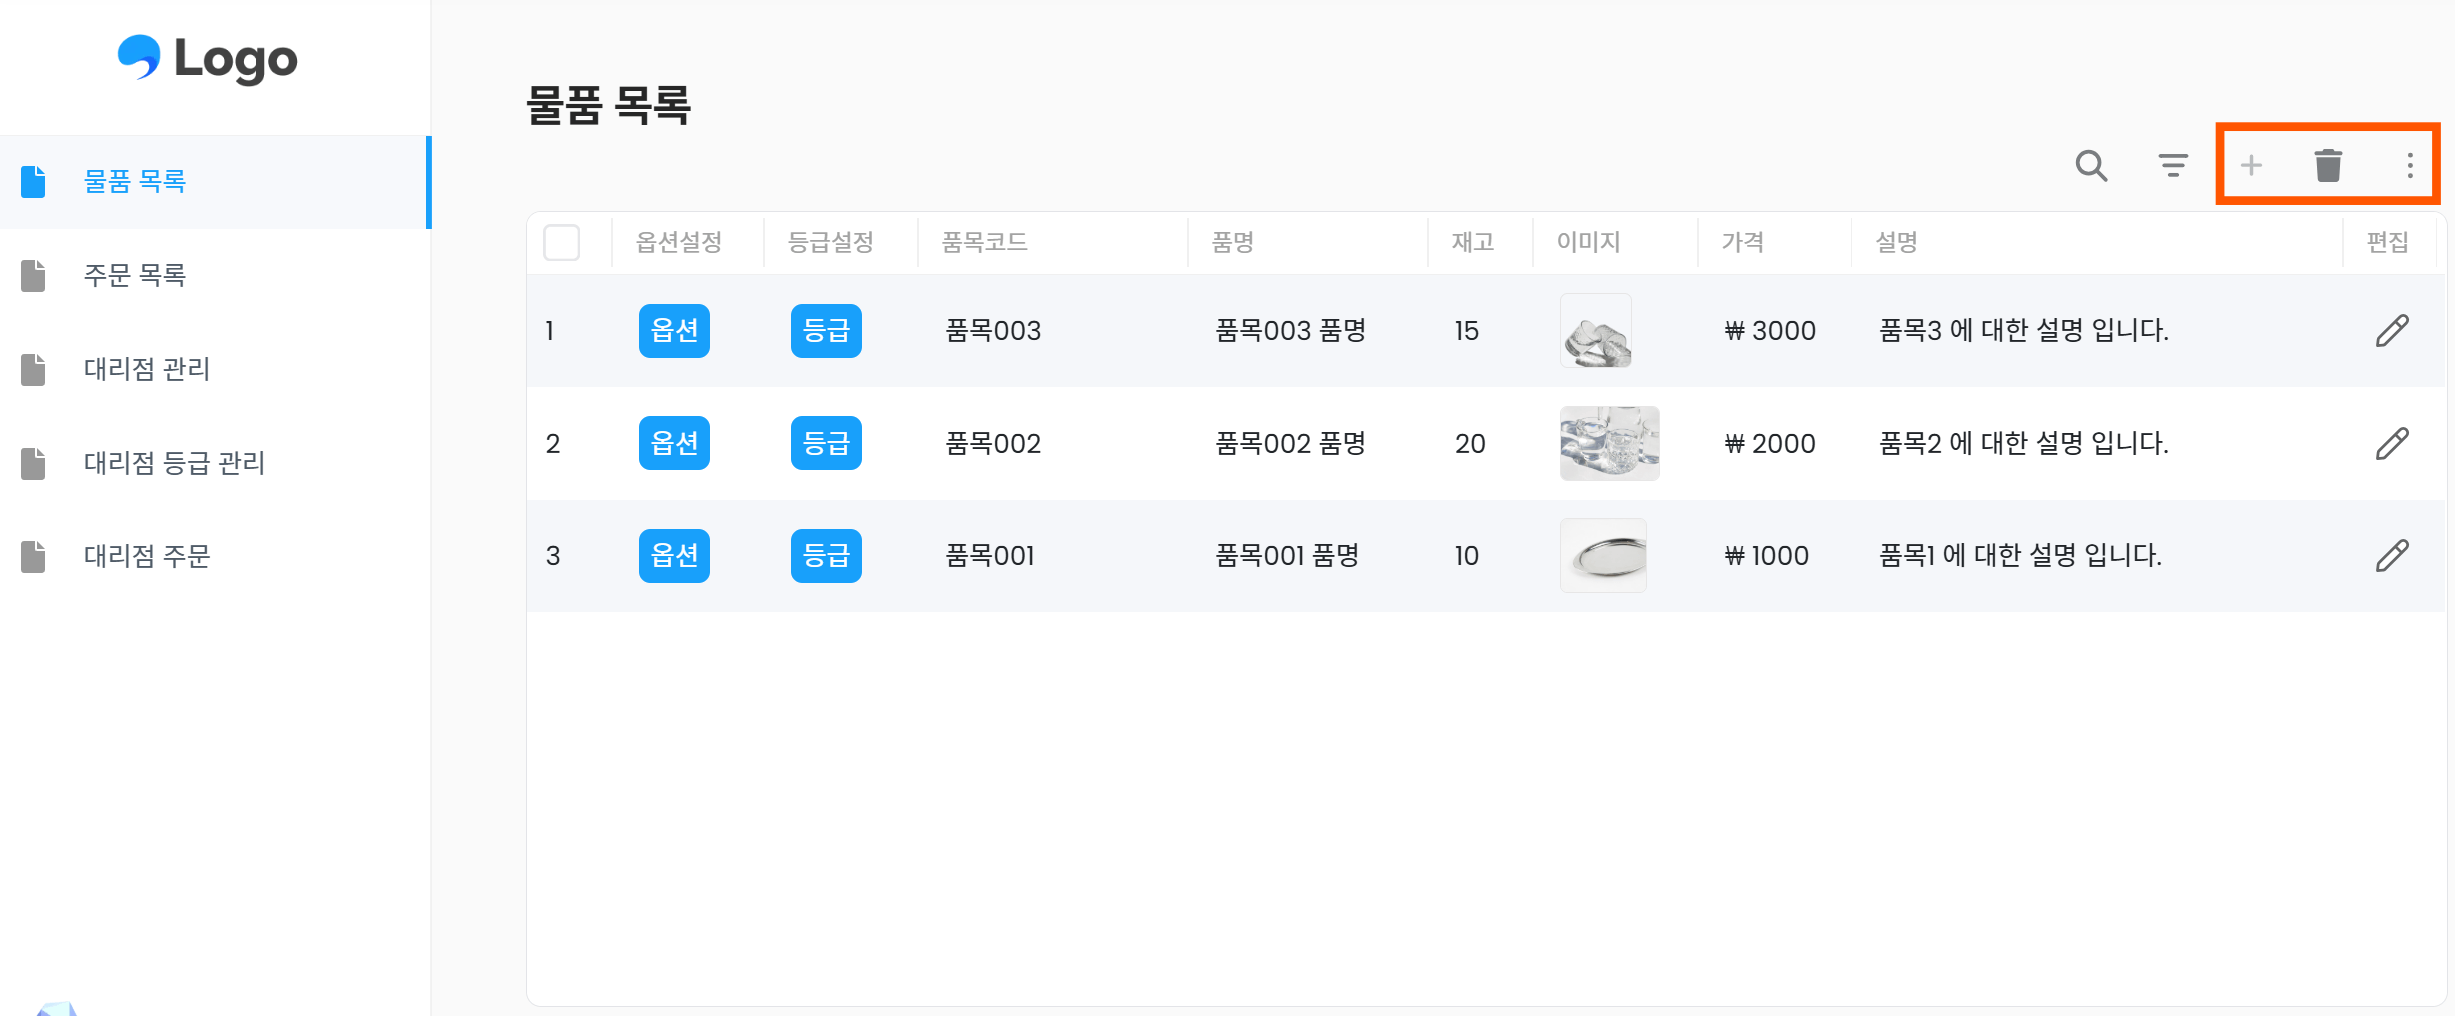Open the 주문 목록 sidebar menu
The height and width of the screenshot is (1016, 2455).
coord(135,275)
